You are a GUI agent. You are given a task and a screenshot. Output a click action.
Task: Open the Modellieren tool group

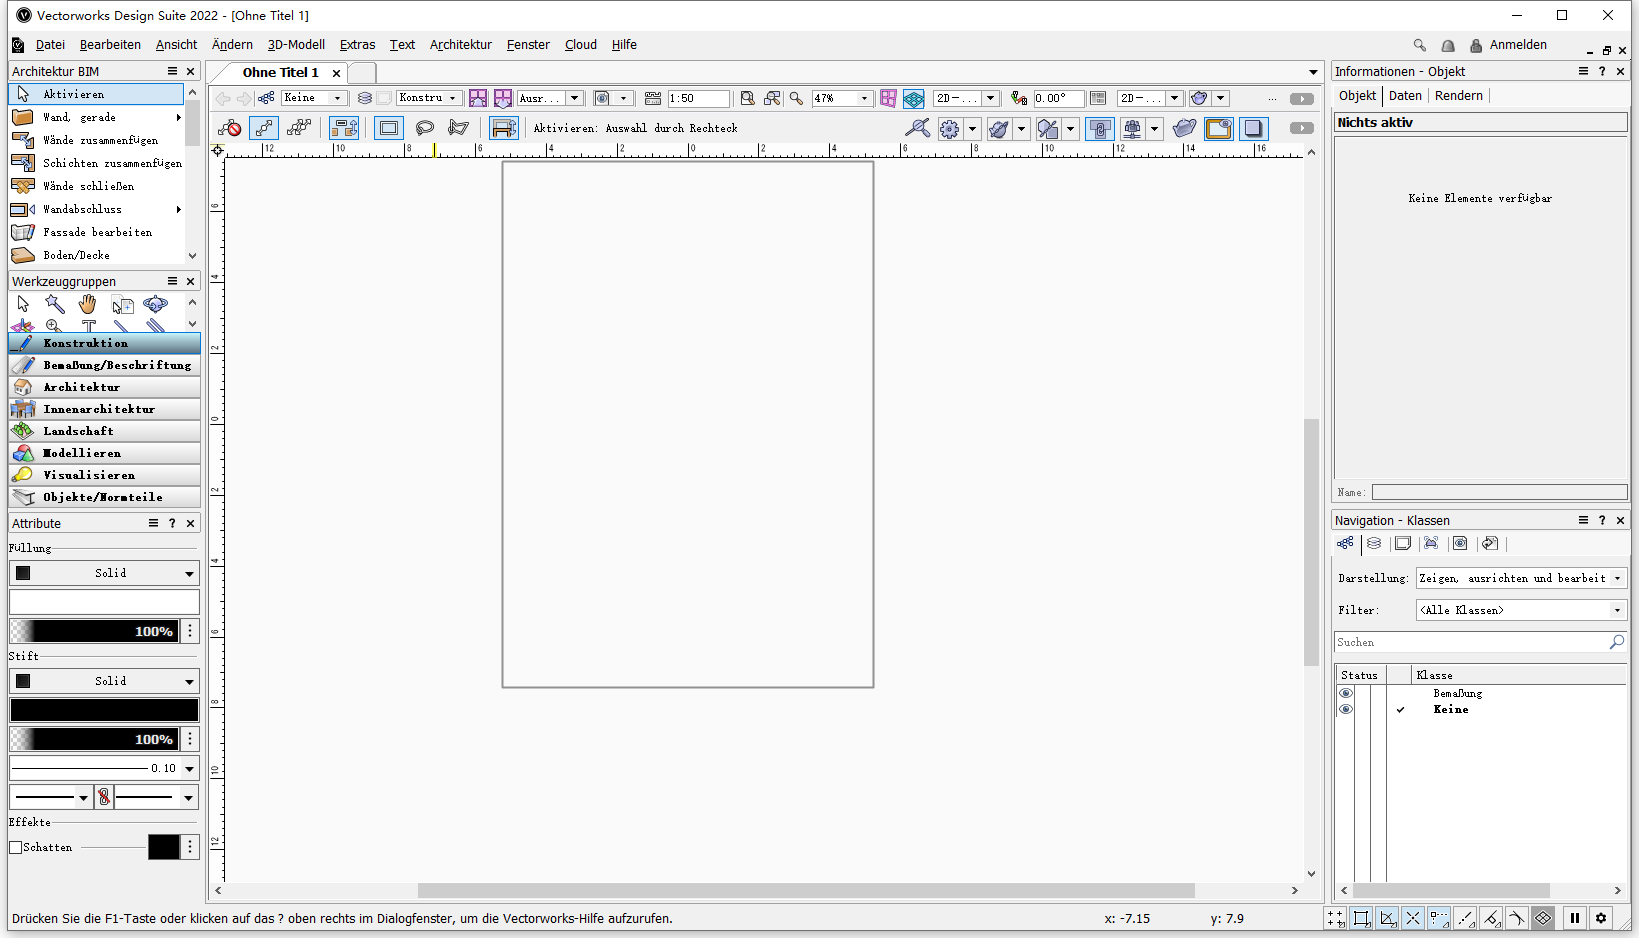pos(104,453)
